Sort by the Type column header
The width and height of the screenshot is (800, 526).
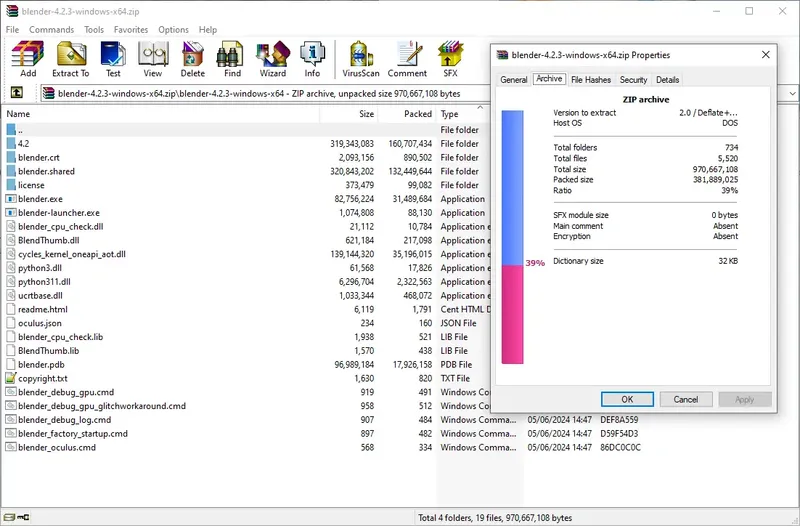[x=463, y=114]
